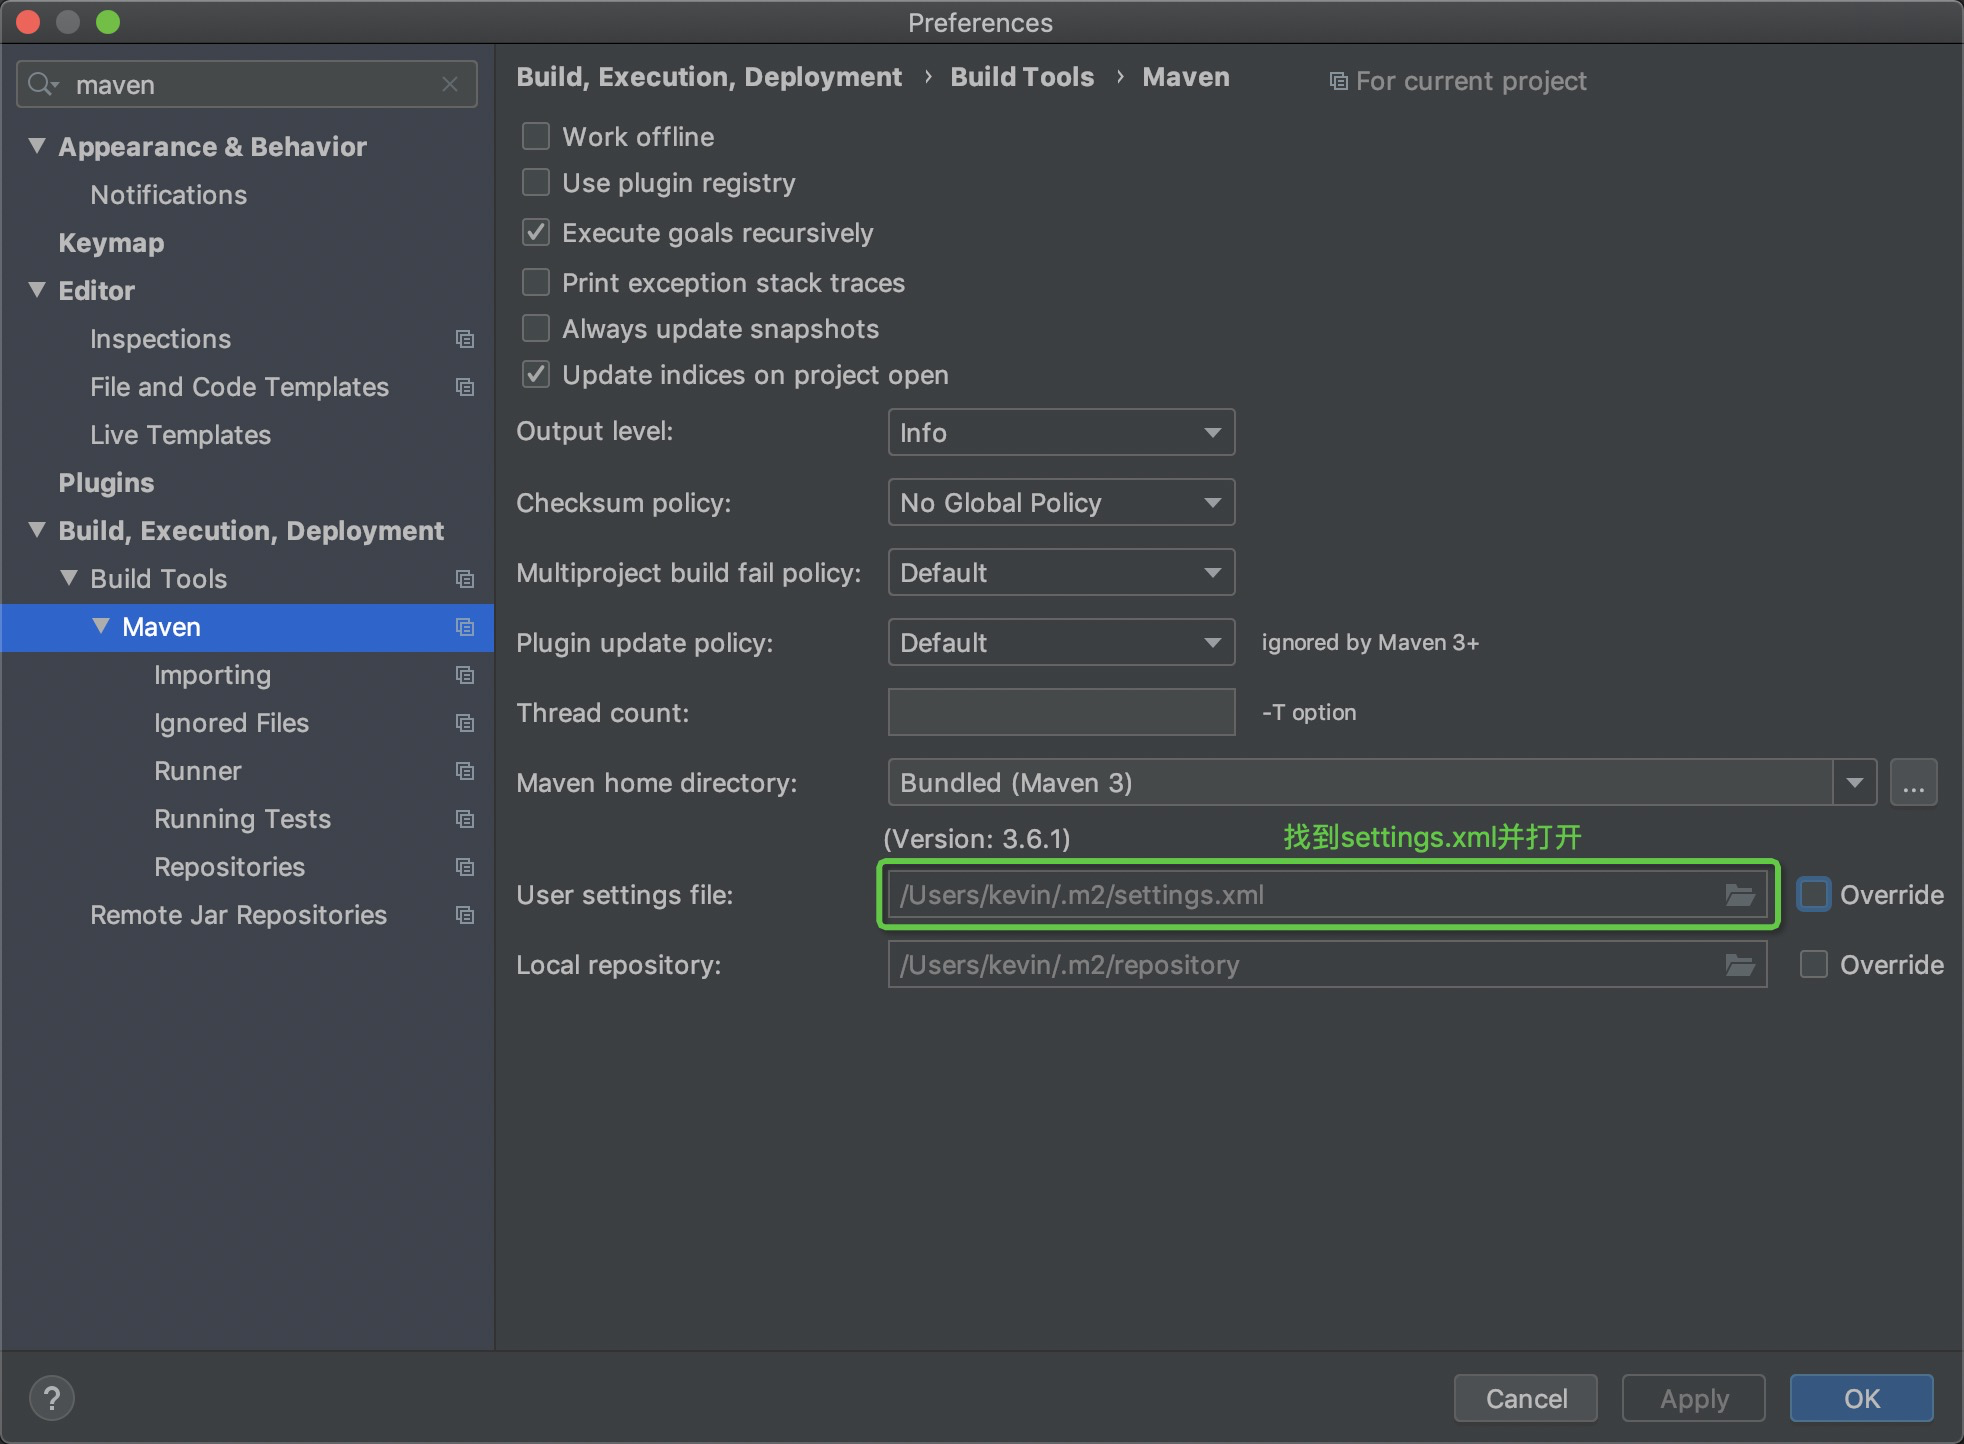Click the OK button
This screenshot has height=1444, width=1964.
coord(1861,1398)
